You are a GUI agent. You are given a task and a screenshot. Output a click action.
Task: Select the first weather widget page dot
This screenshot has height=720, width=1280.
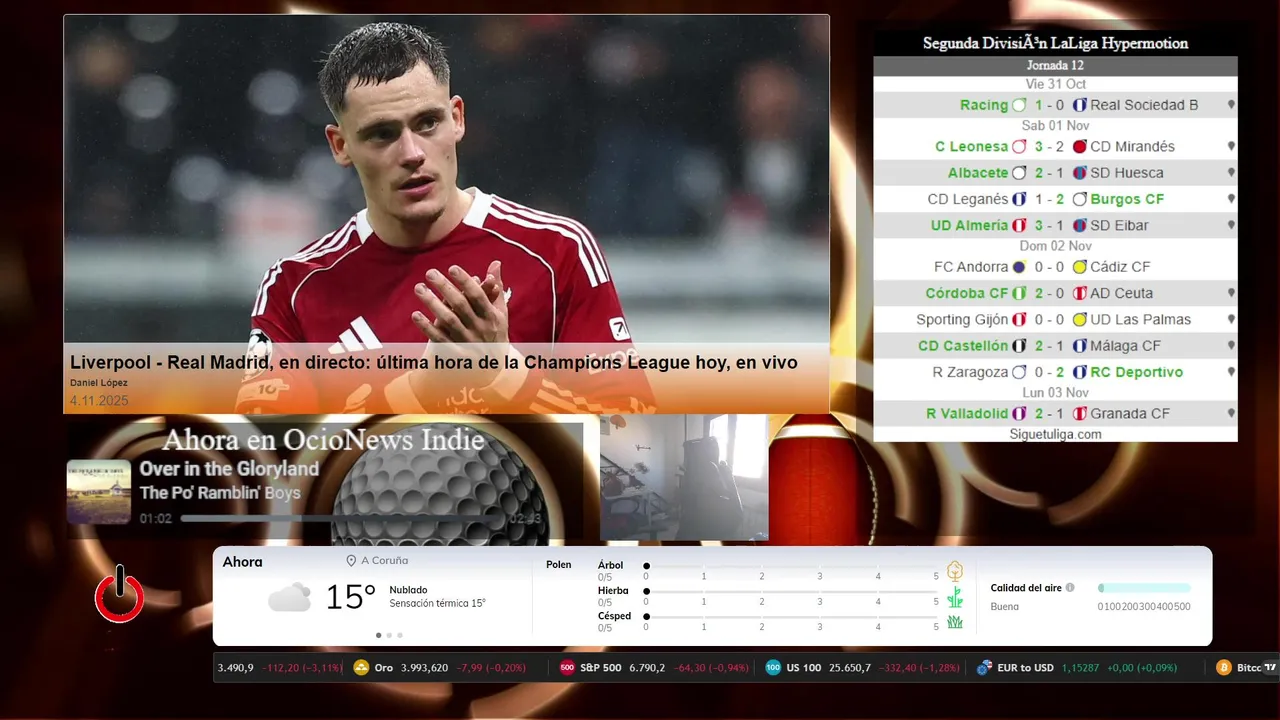point(378,635)
